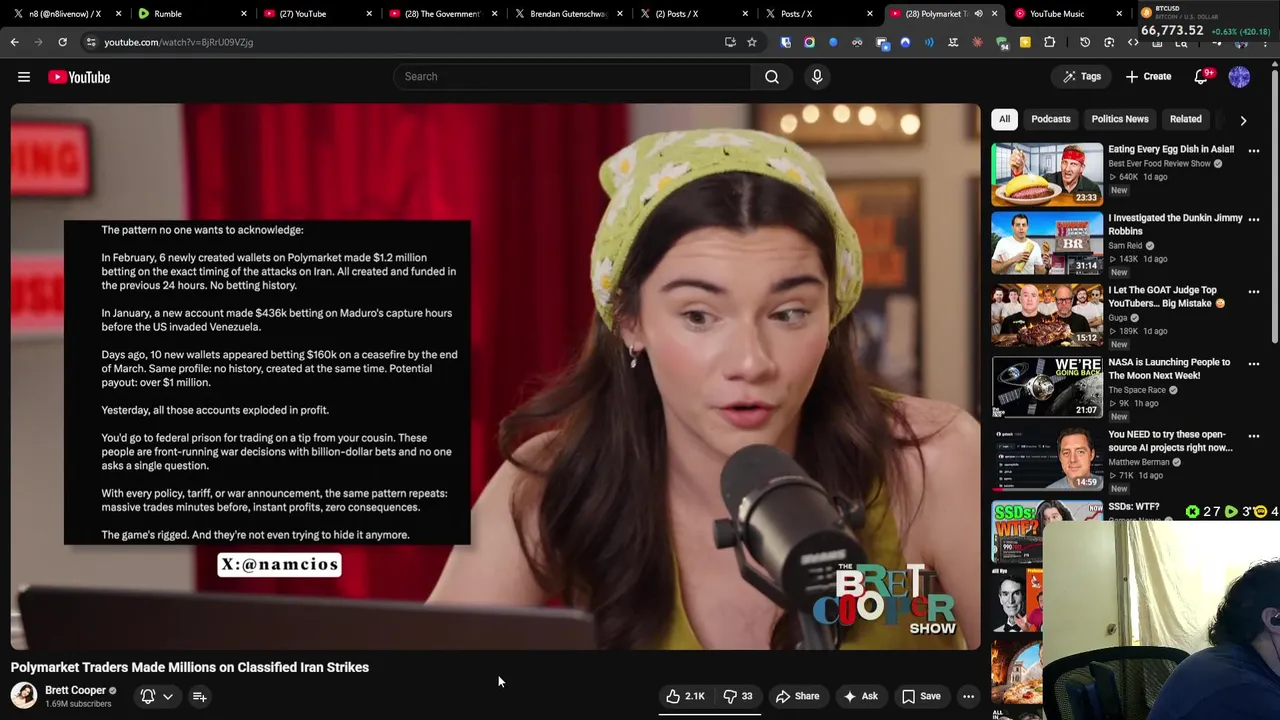Click the video player area to pause
Image resolution: width=1280 pixels, height=720 pixels.
pyautogui.click(x=496, y=377)
